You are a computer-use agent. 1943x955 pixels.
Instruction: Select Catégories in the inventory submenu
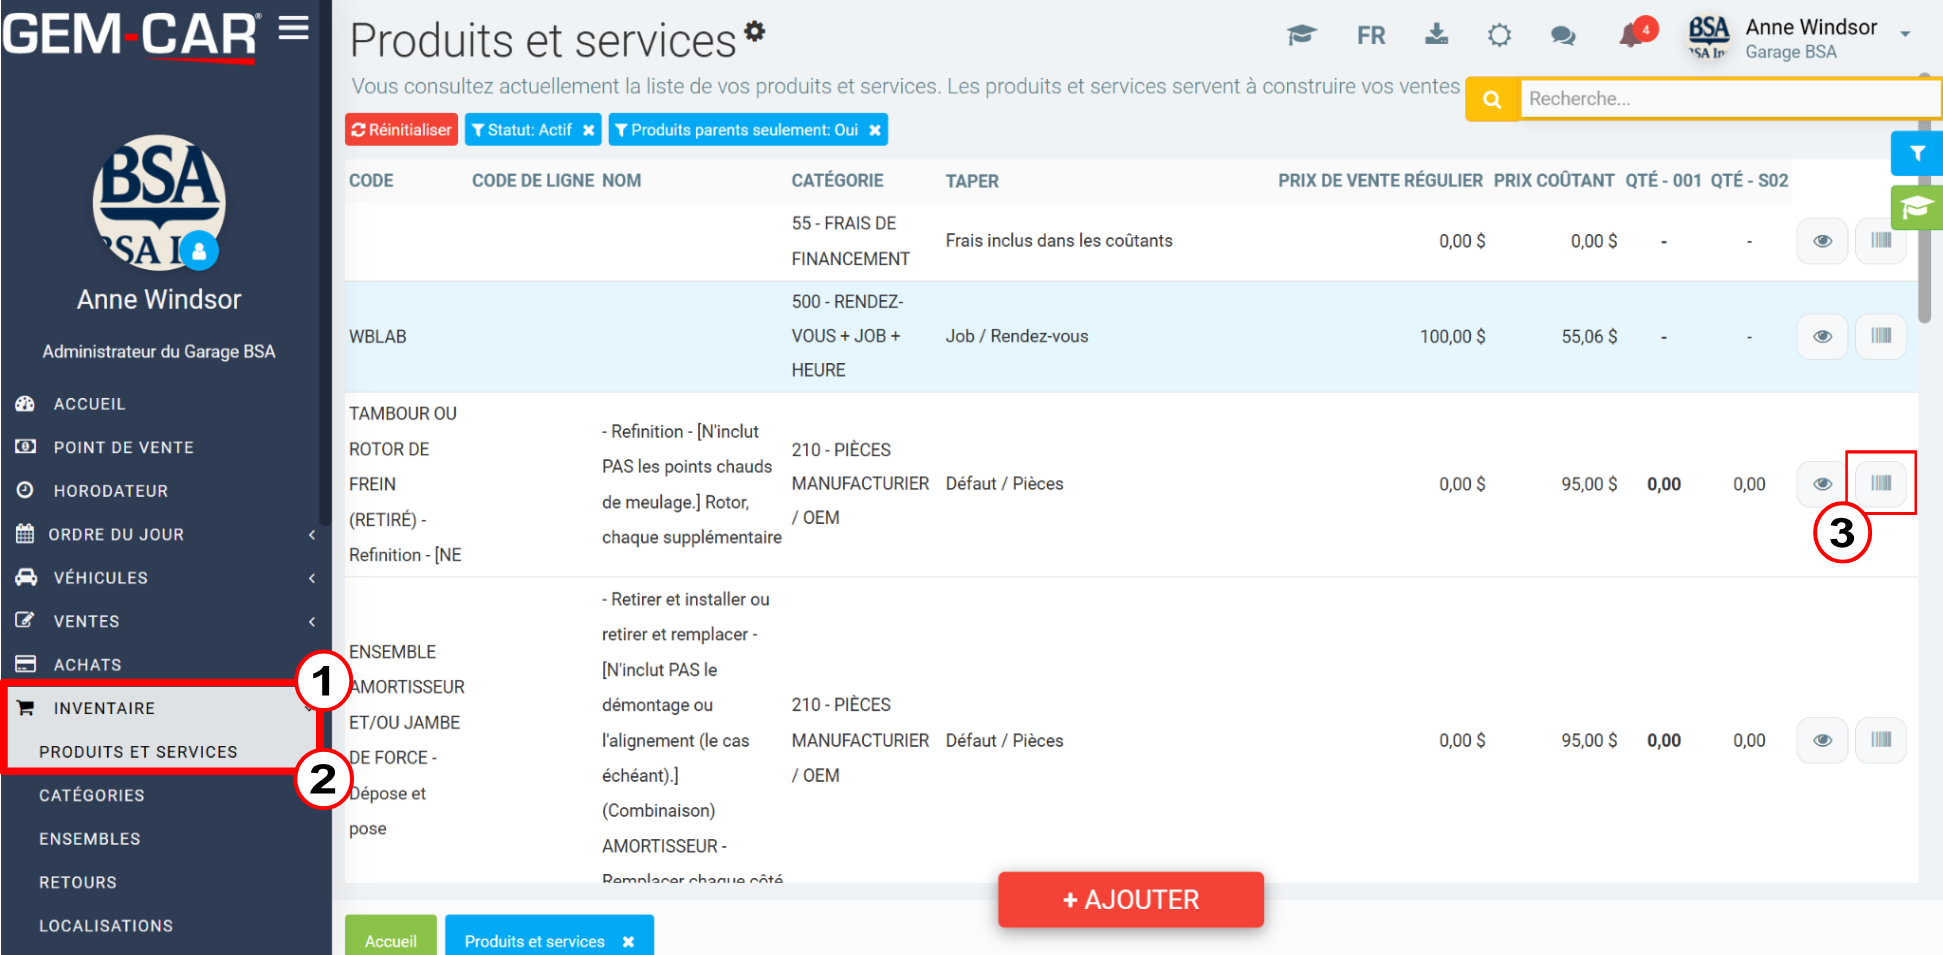(x=92, y=795)
